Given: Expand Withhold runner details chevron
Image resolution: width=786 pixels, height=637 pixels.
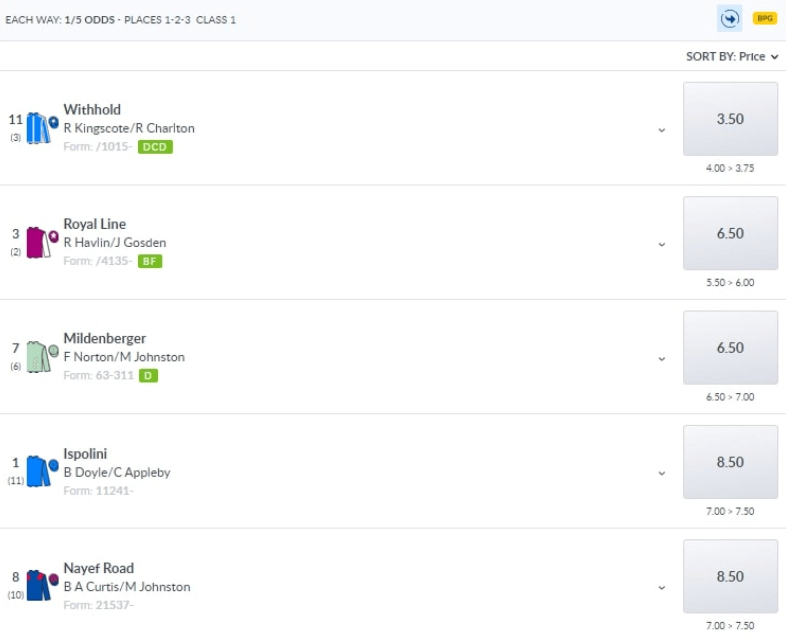Looking at the screenshot, I should 662,130.
